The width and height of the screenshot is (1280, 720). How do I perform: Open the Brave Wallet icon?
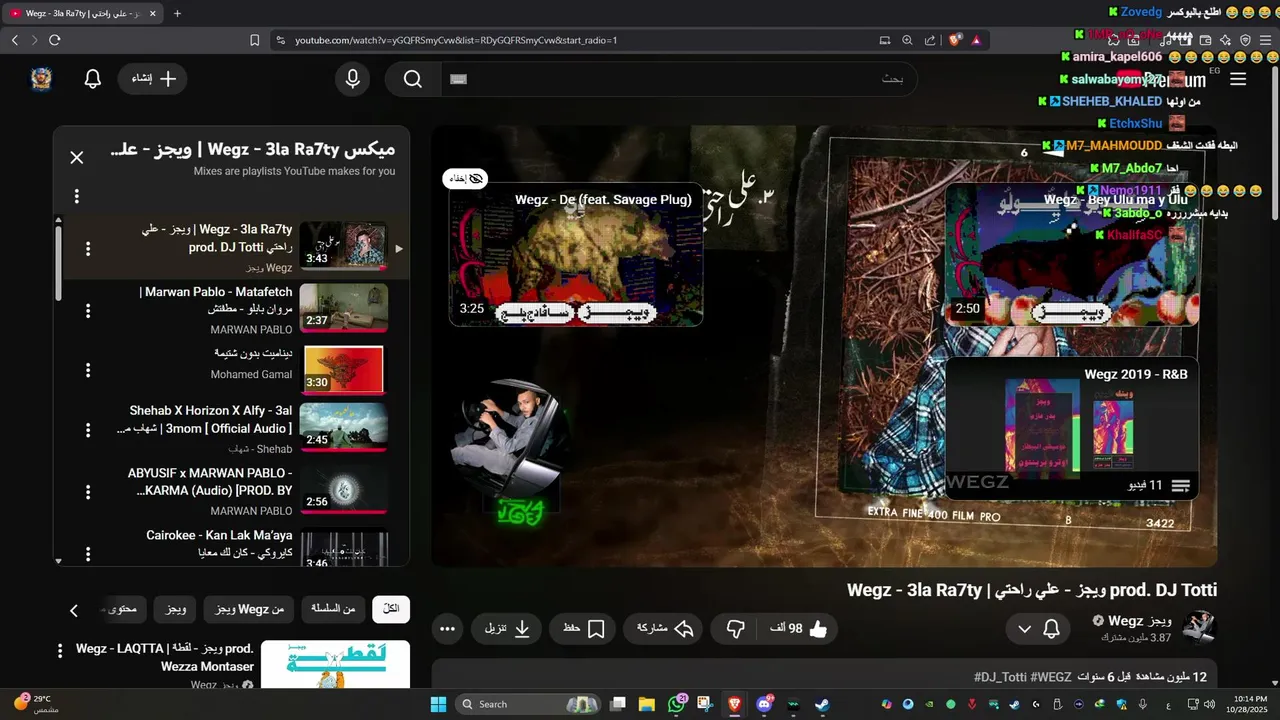1205,40
